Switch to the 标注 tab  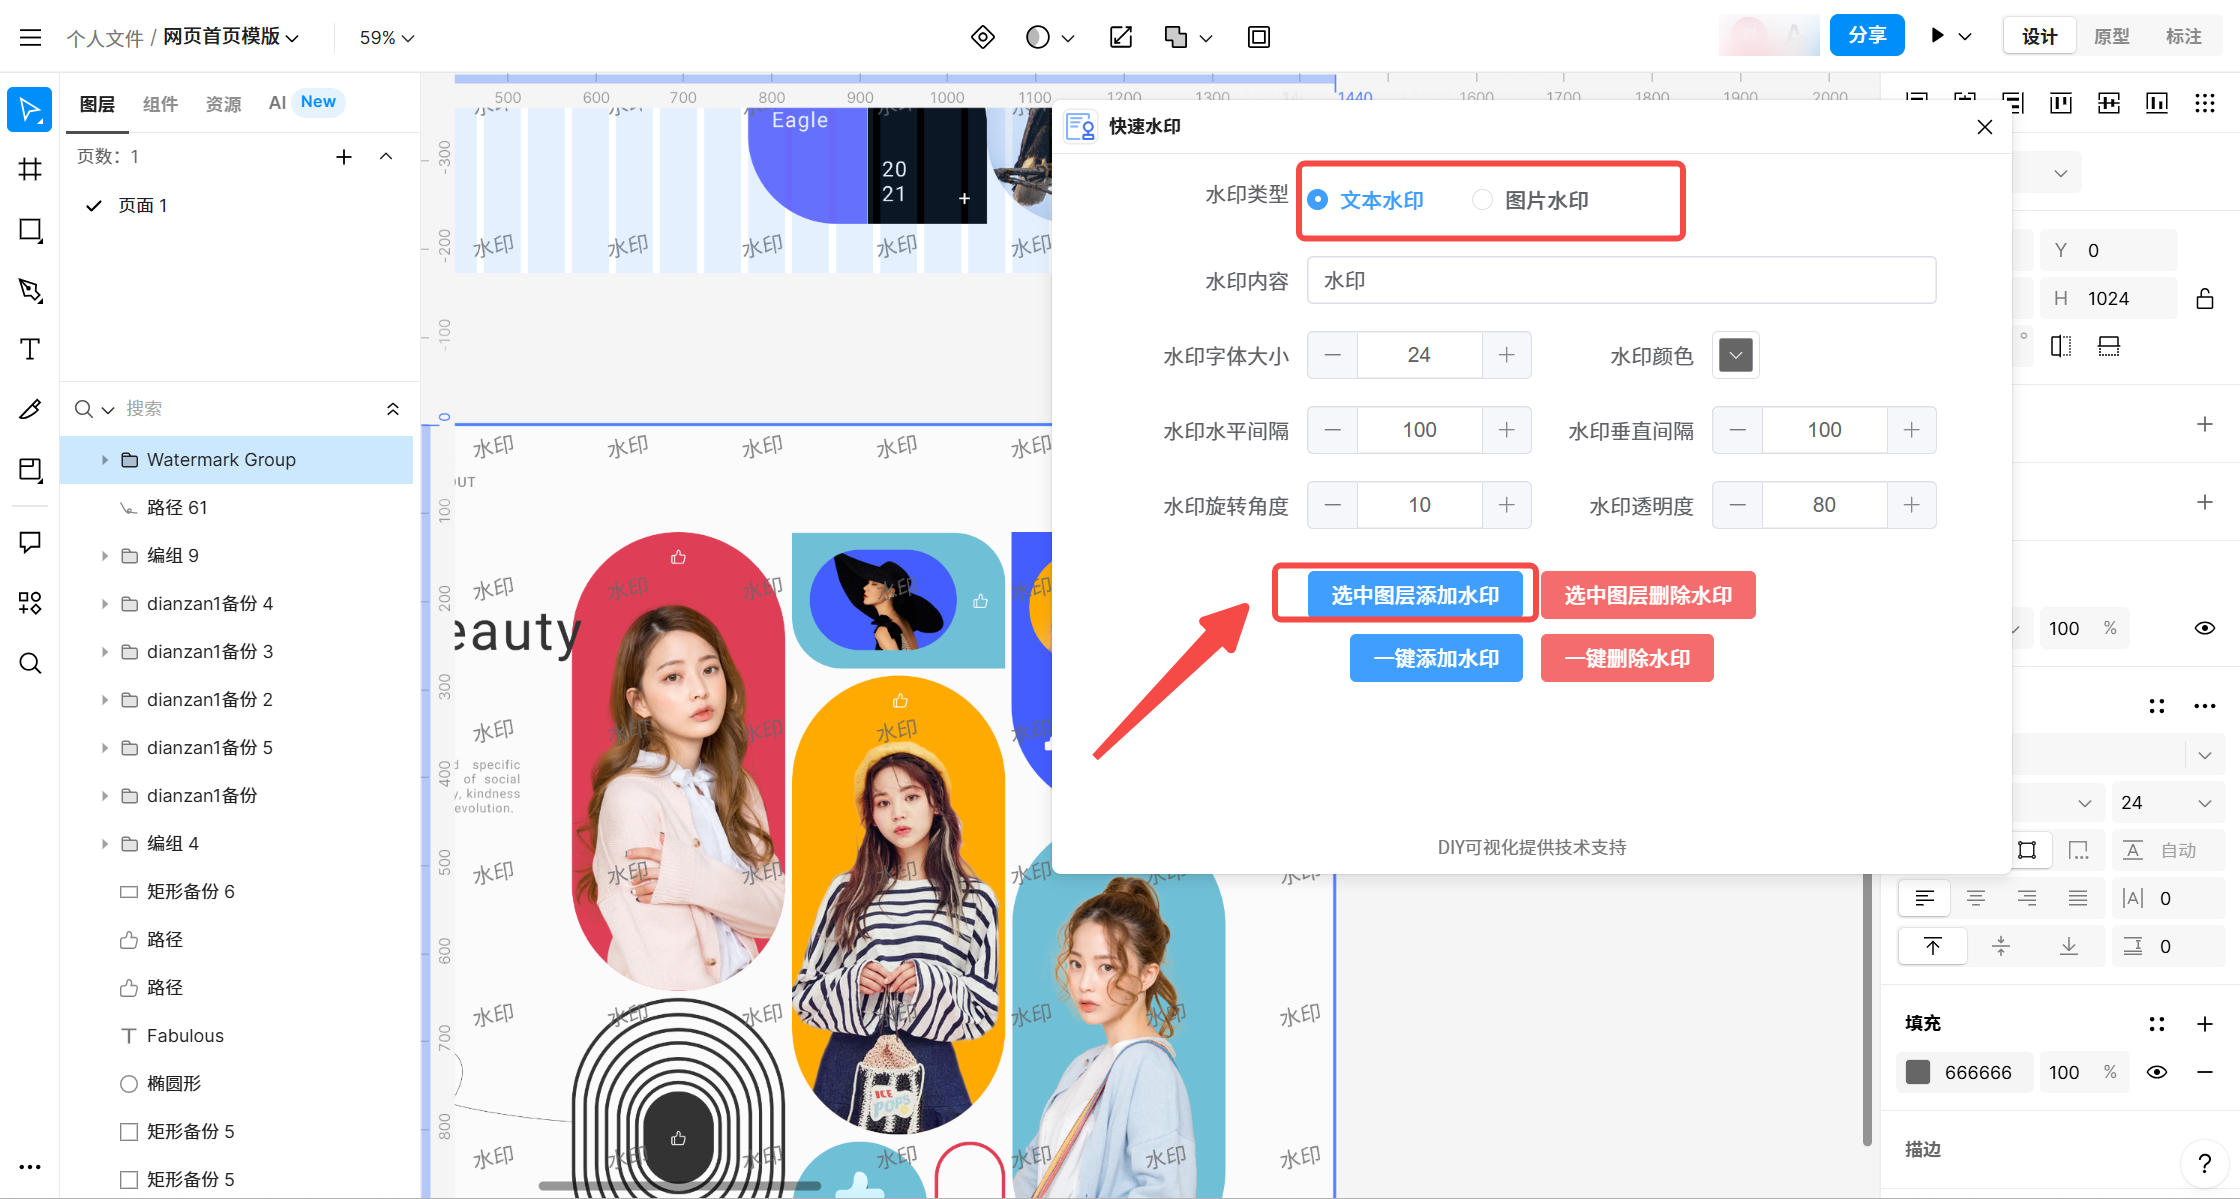[2183, 37]
